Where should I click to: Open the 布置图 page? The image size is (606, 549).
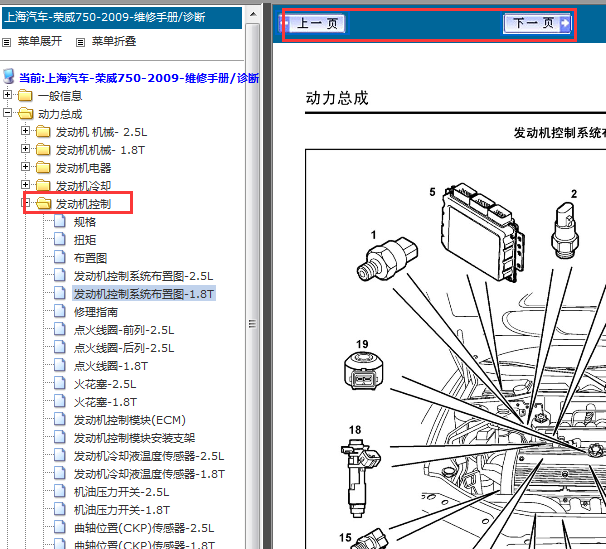(x=90, y=258)
